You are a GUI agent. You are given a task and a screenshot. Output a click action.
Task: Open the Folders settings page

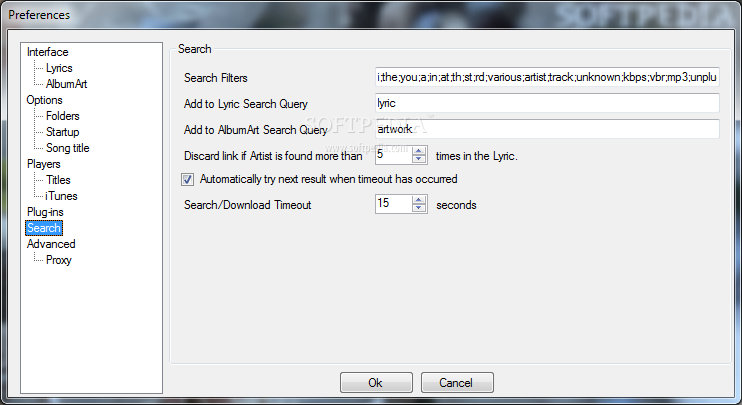click(x=62, y=116)
